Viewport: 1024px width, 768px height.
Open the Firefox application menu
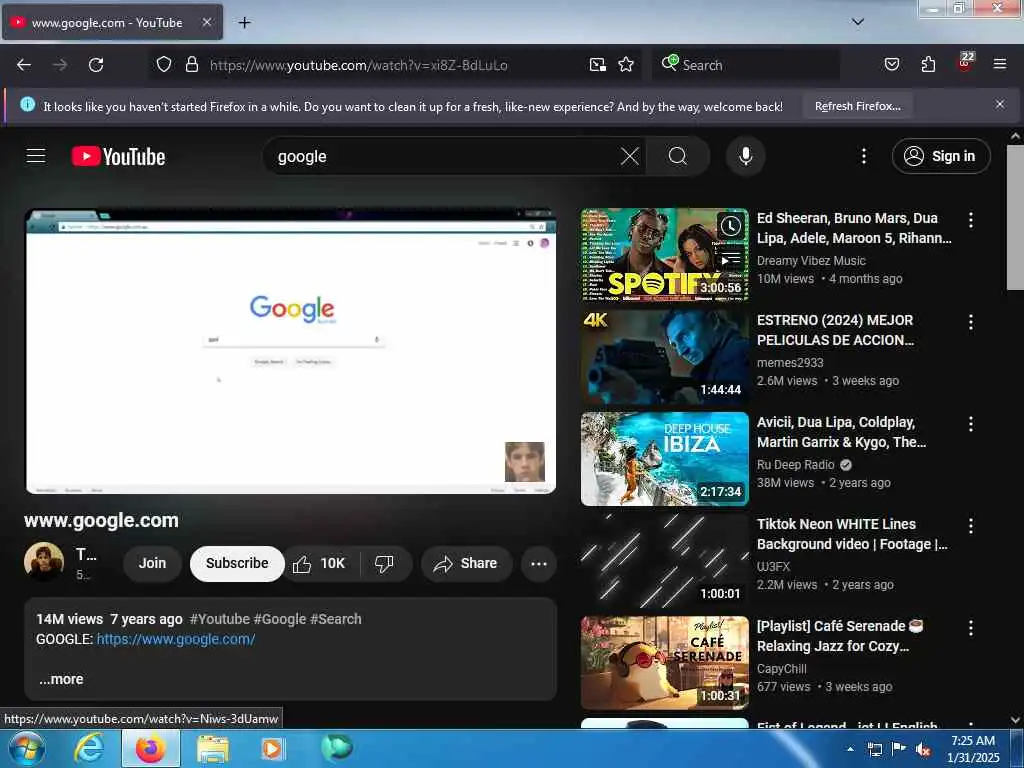[x=999, y=65]
